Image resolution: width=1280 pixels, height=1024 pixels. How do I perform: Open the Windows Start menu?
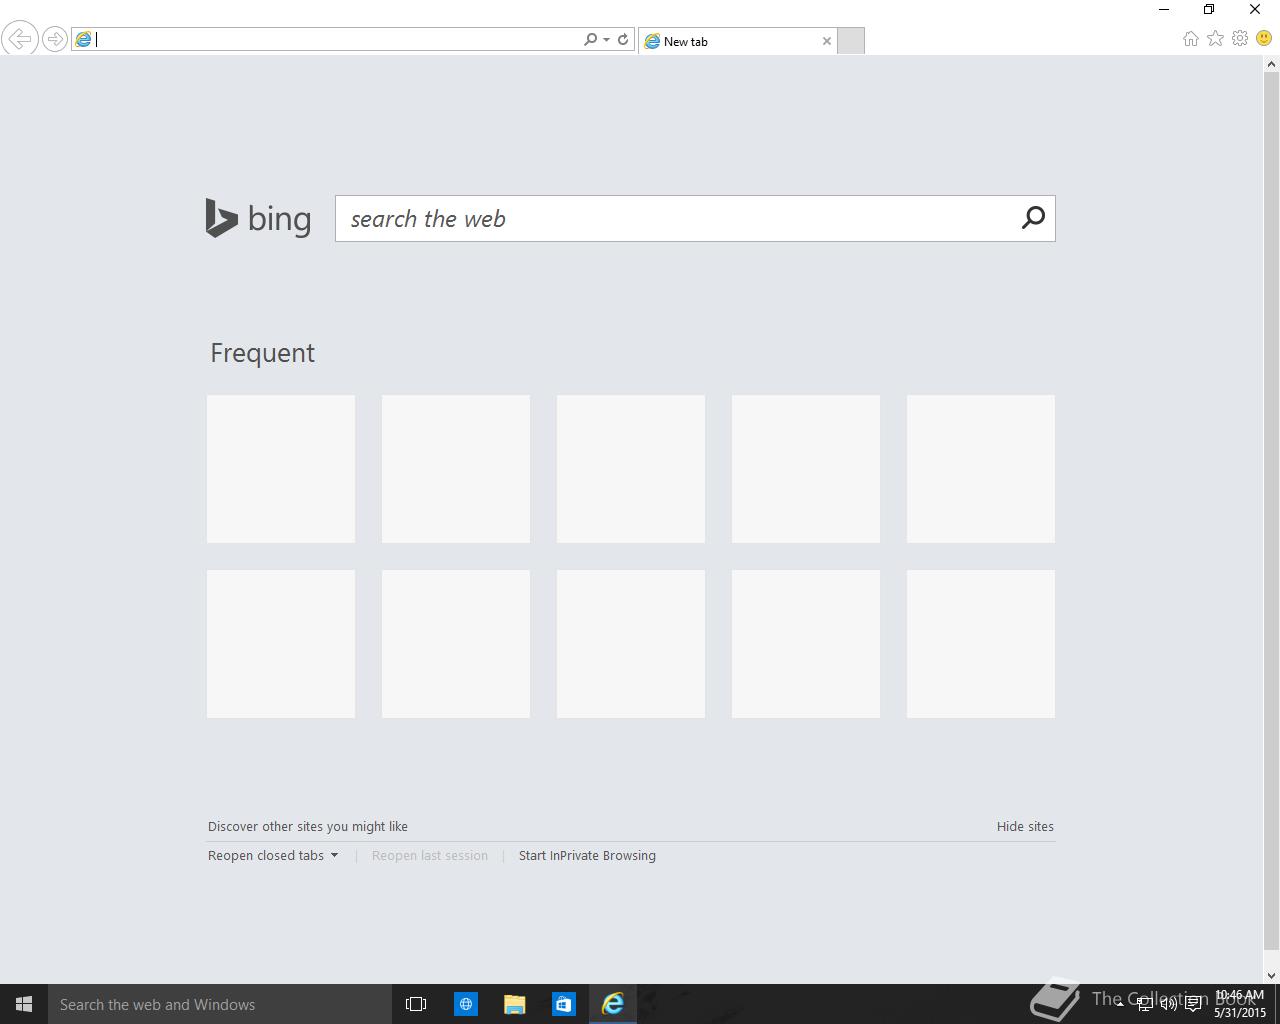tap(24, 1004)
